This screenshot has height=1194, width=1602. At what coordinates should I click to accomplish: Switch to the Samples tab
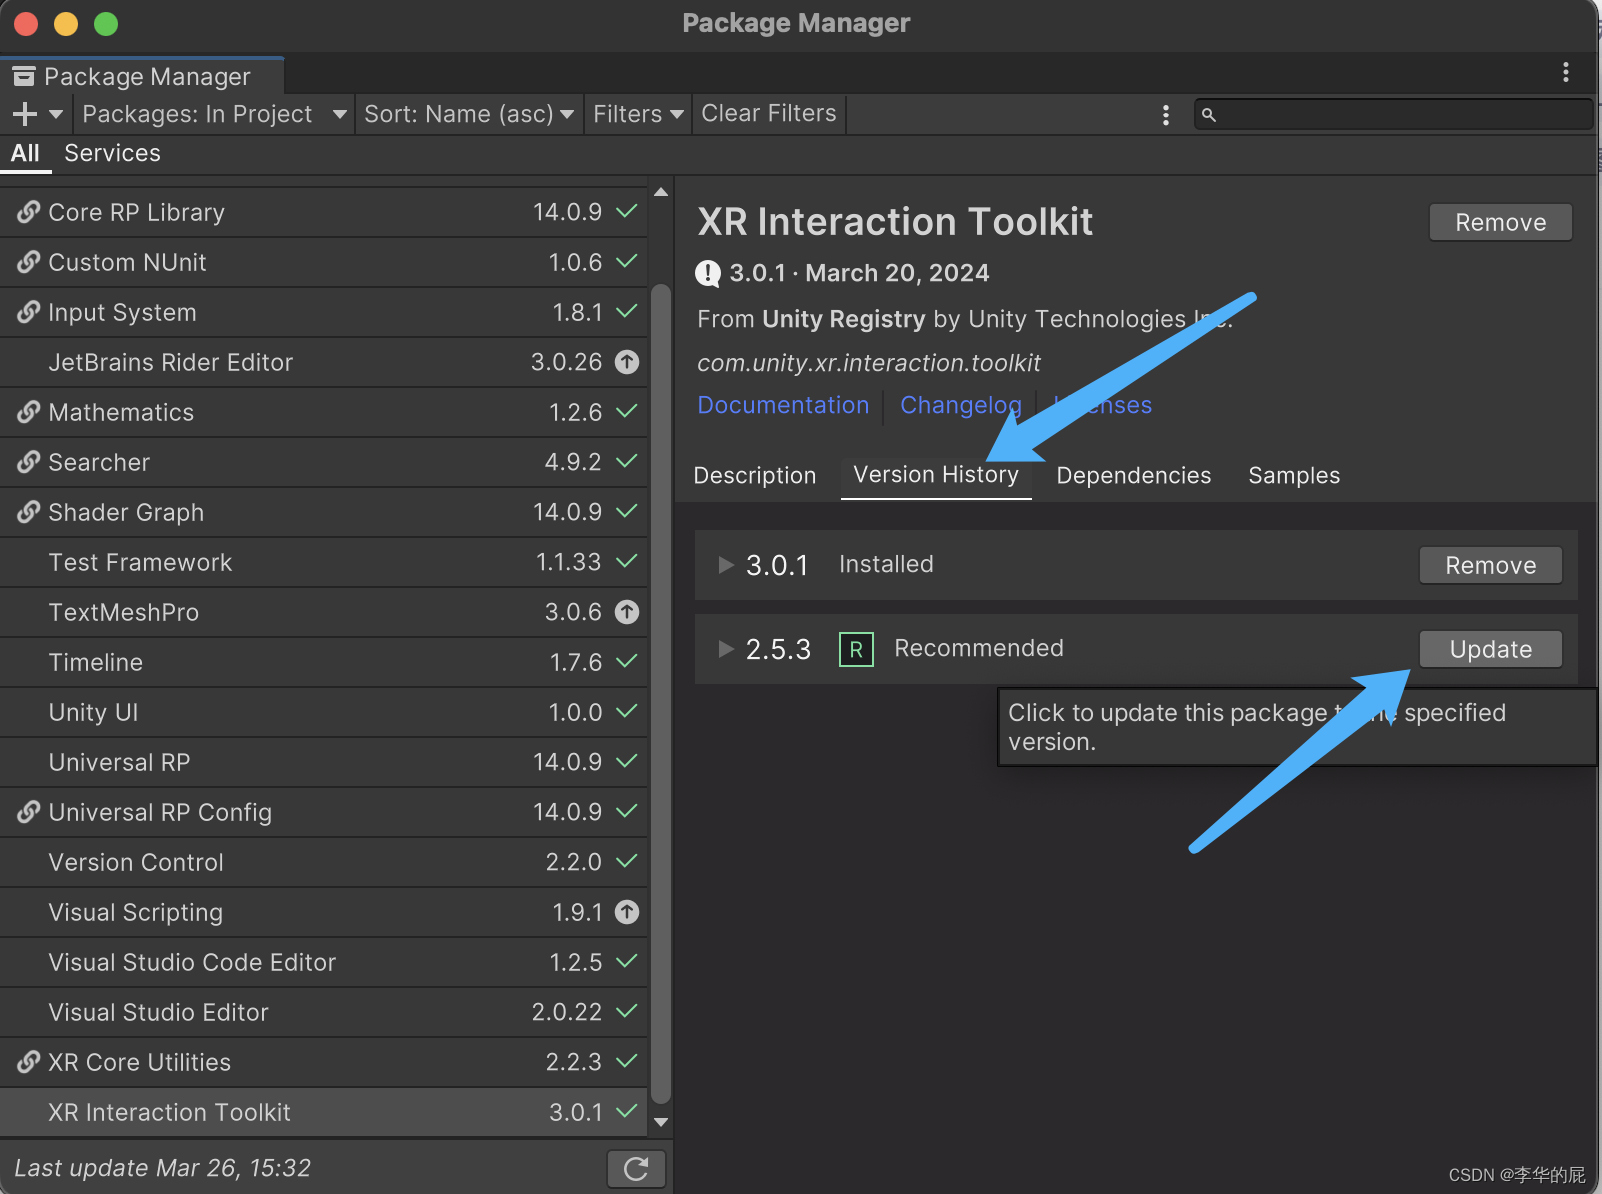[x=1294, y=475]
